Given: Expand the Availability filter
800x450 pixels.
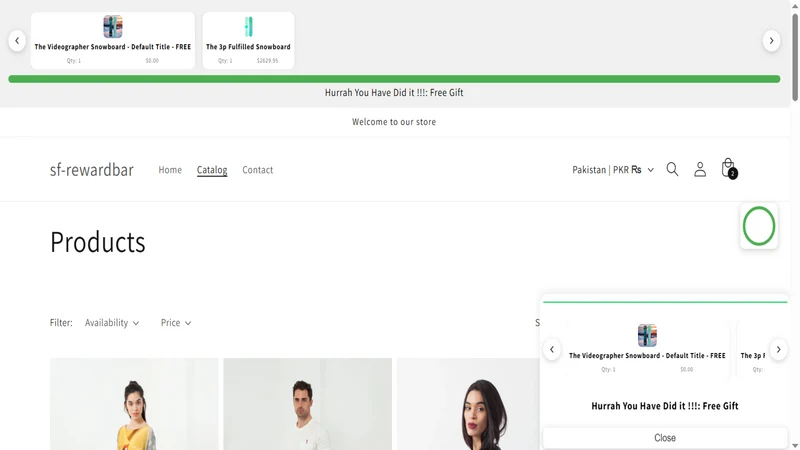Looking at the screenshot, I should 112,323.
